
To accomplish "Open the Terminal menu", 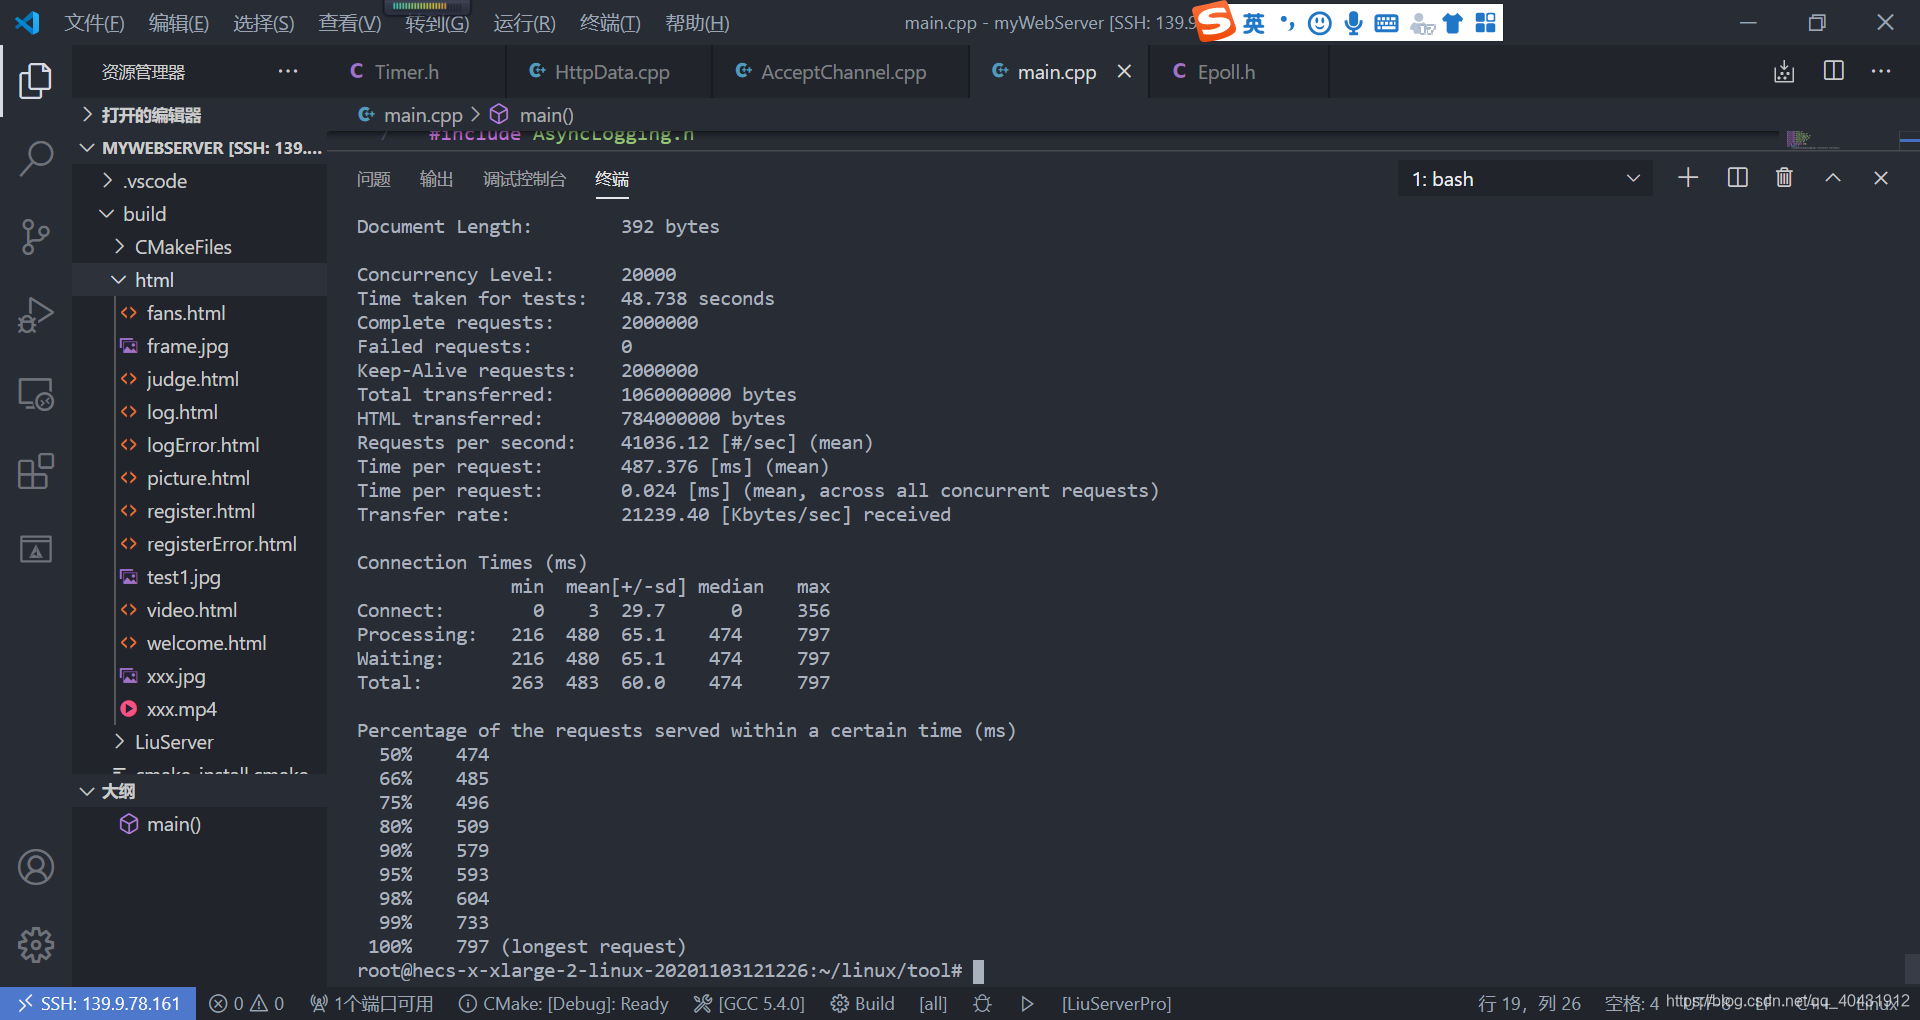I will 610,22.
